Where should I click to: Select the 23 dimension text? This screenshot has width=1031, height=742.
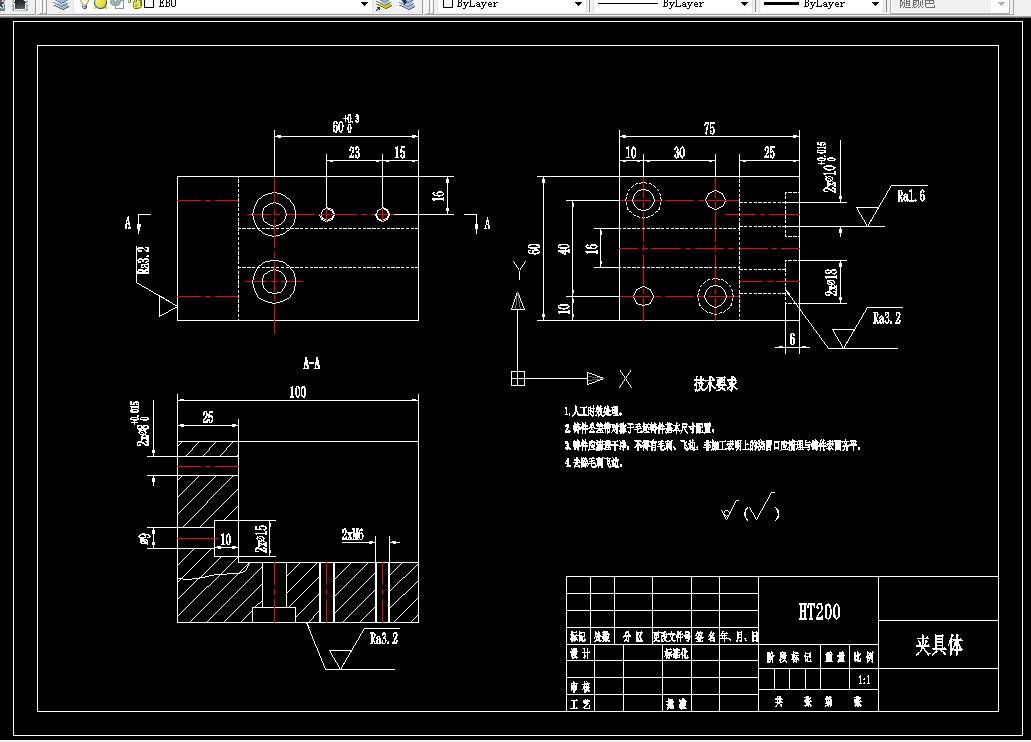click(x=354, y=153)
